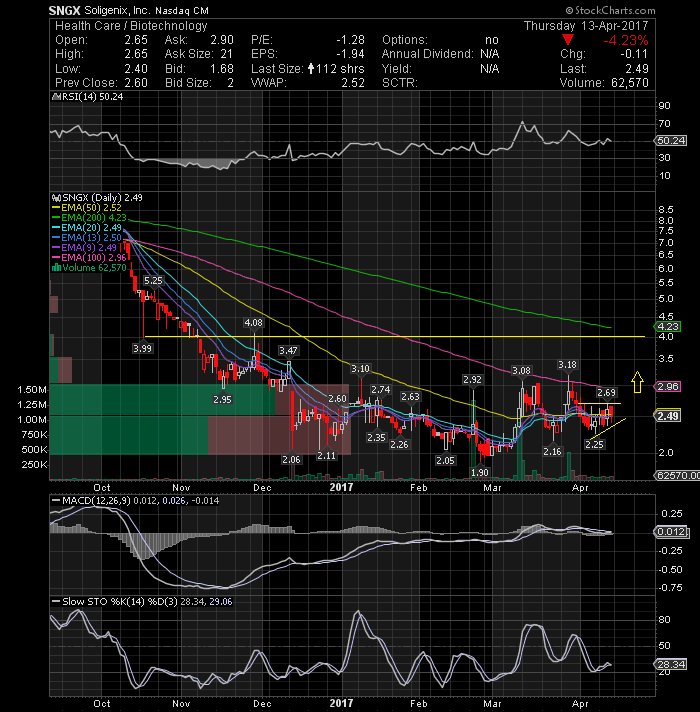Click the 2.69 price annotation

coord(606,392)
